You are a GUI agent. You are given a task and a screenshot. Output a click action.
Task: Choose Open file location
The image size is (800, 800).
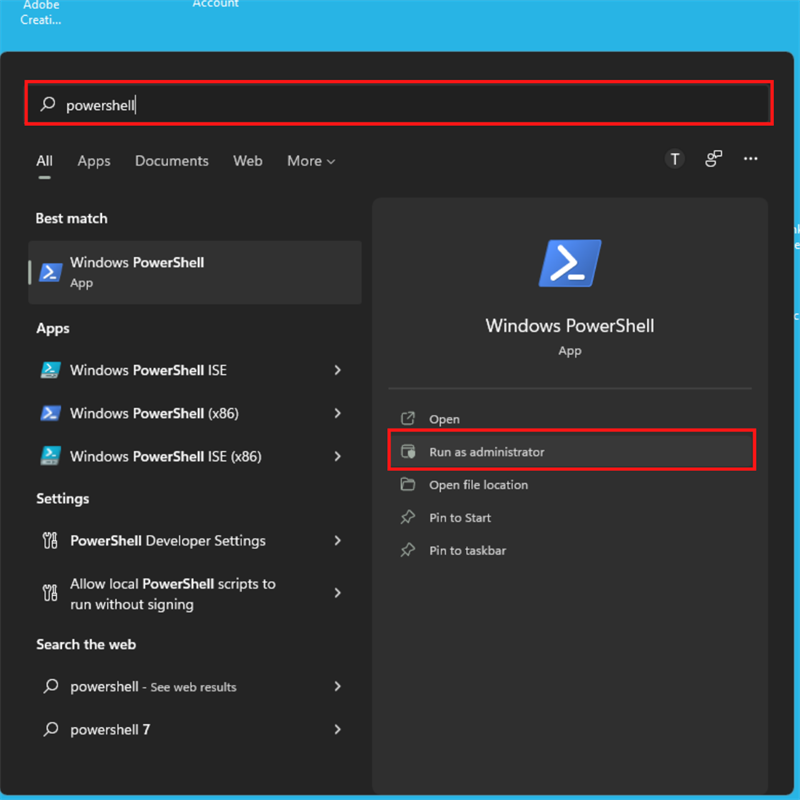(570, 485)
